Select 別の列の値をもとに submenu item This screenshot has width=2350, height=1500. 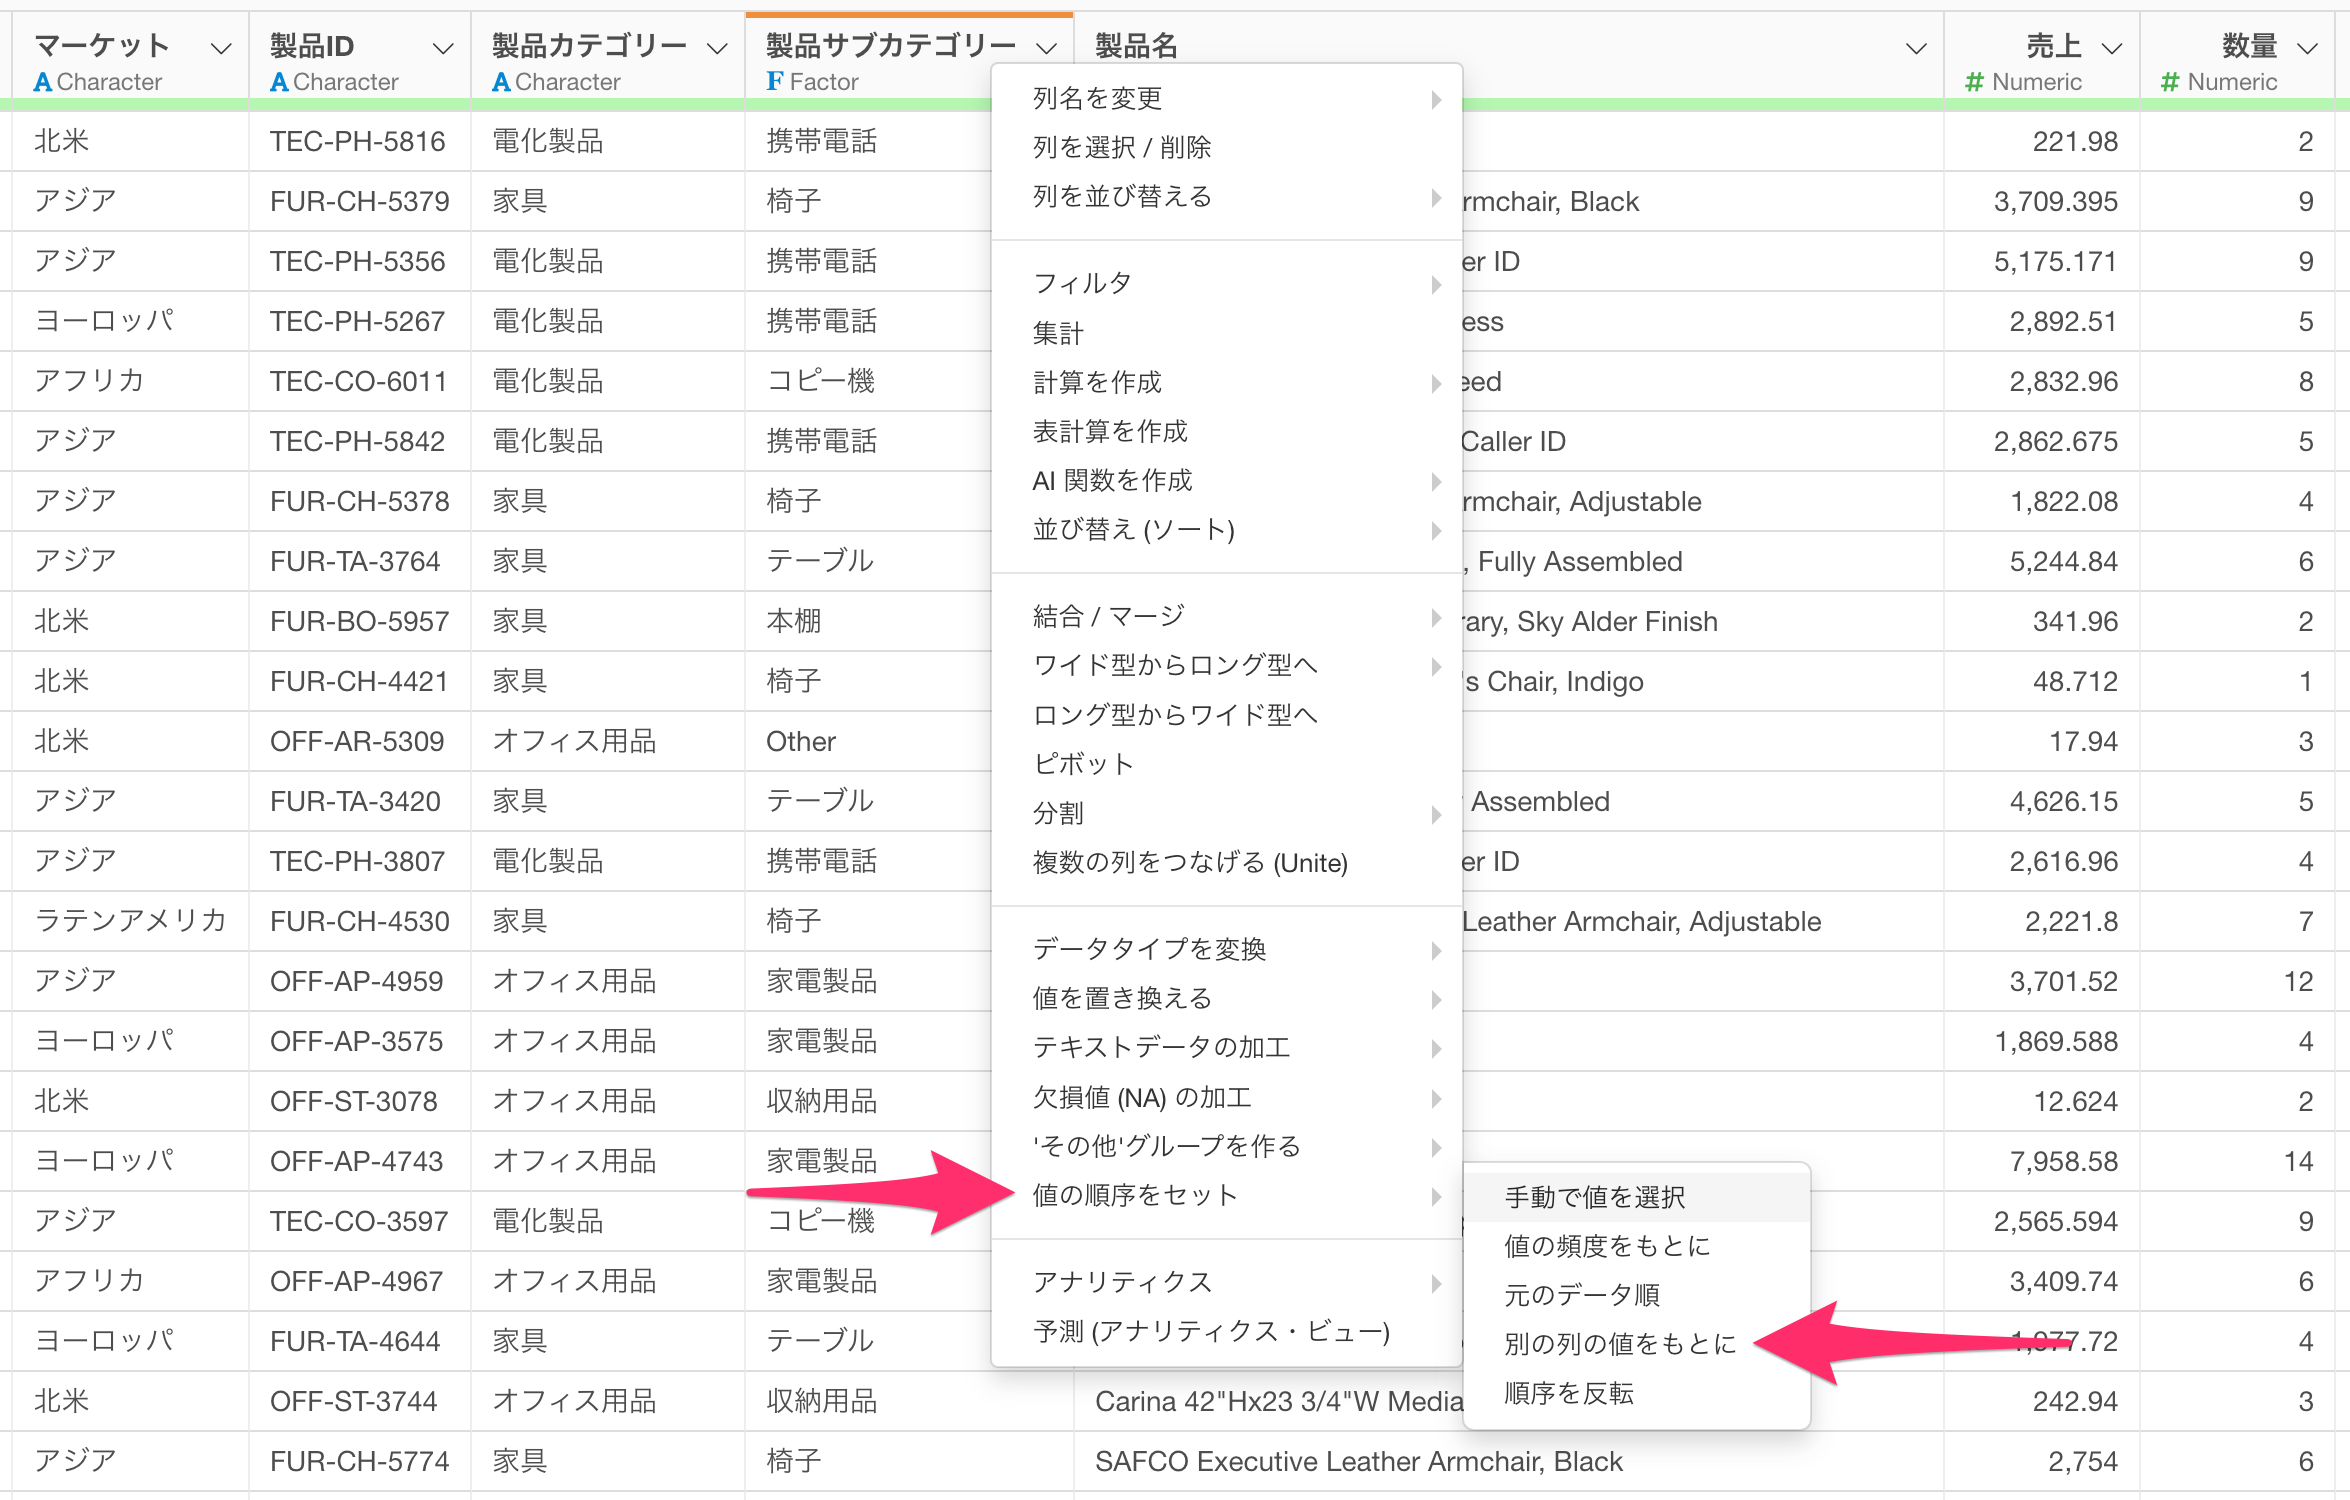click(1619, 1344)
